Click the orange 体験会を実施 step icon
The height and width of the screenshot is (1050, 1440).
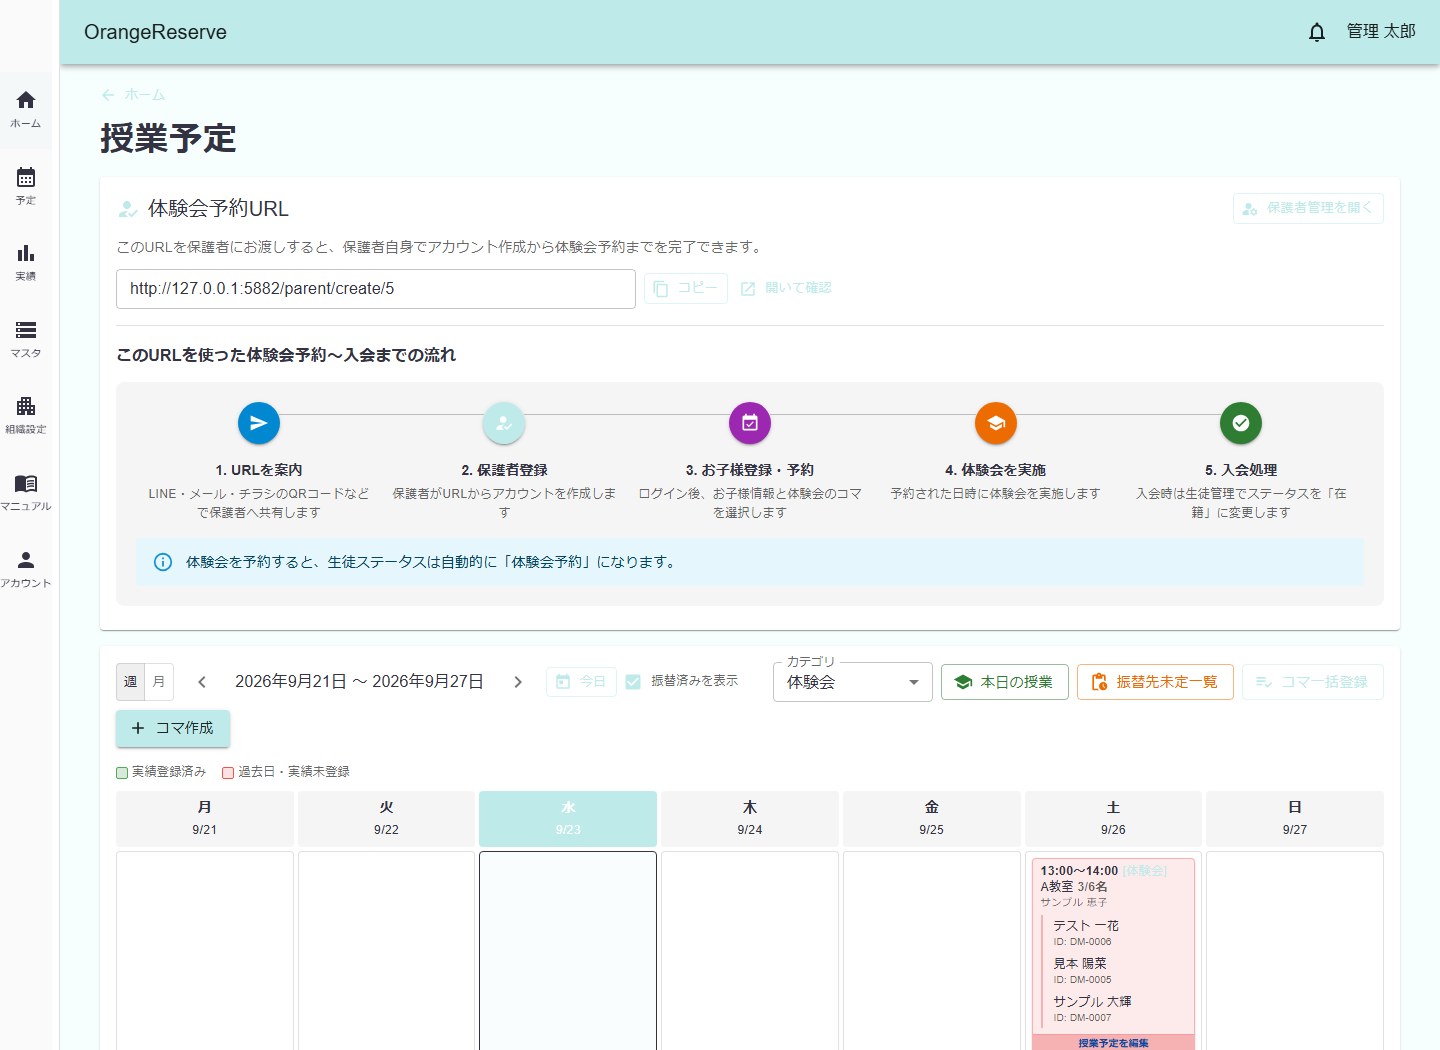tap(996, 423)
